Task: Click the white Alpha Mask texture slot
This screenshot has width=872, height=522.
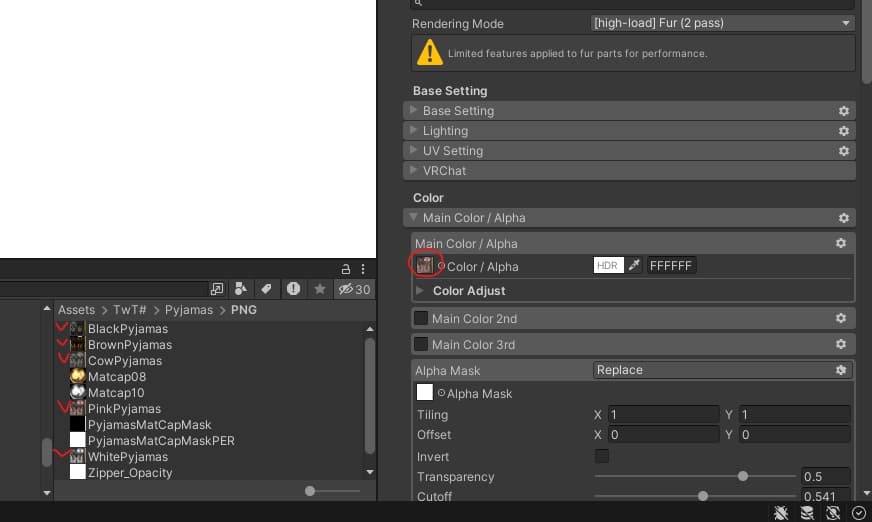Action: [425, 392]
